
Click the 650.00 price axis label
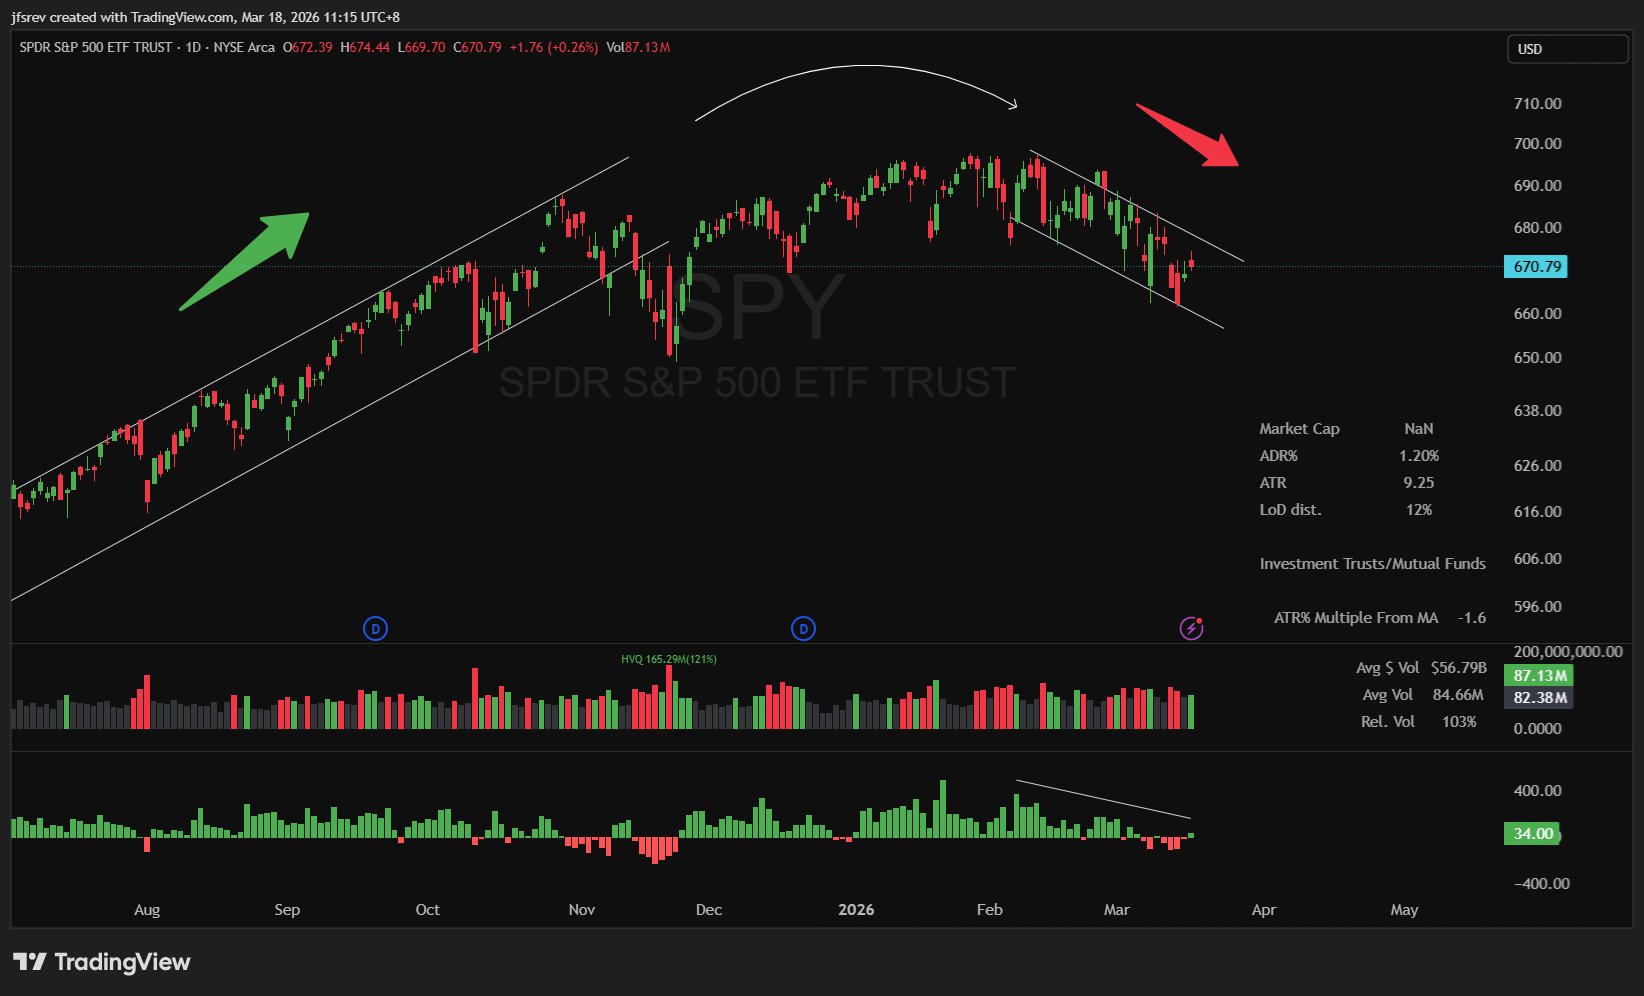pos(1538,358)
